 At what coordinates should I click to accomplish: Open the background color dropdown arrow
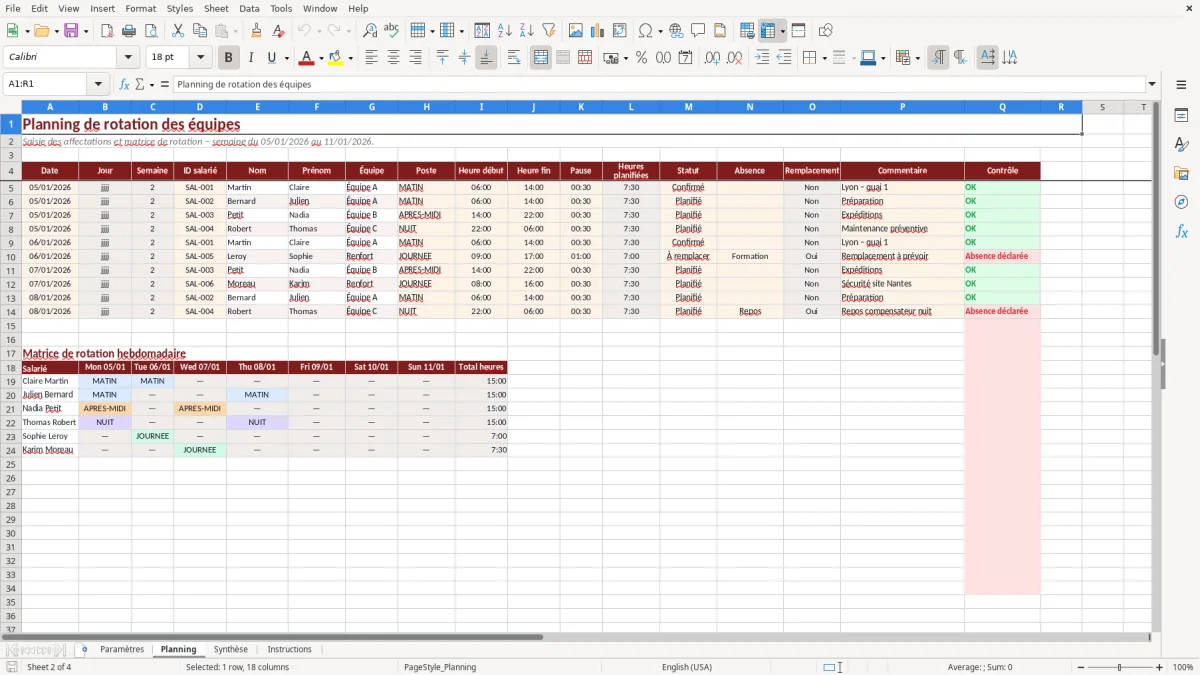tap(350, 58)
